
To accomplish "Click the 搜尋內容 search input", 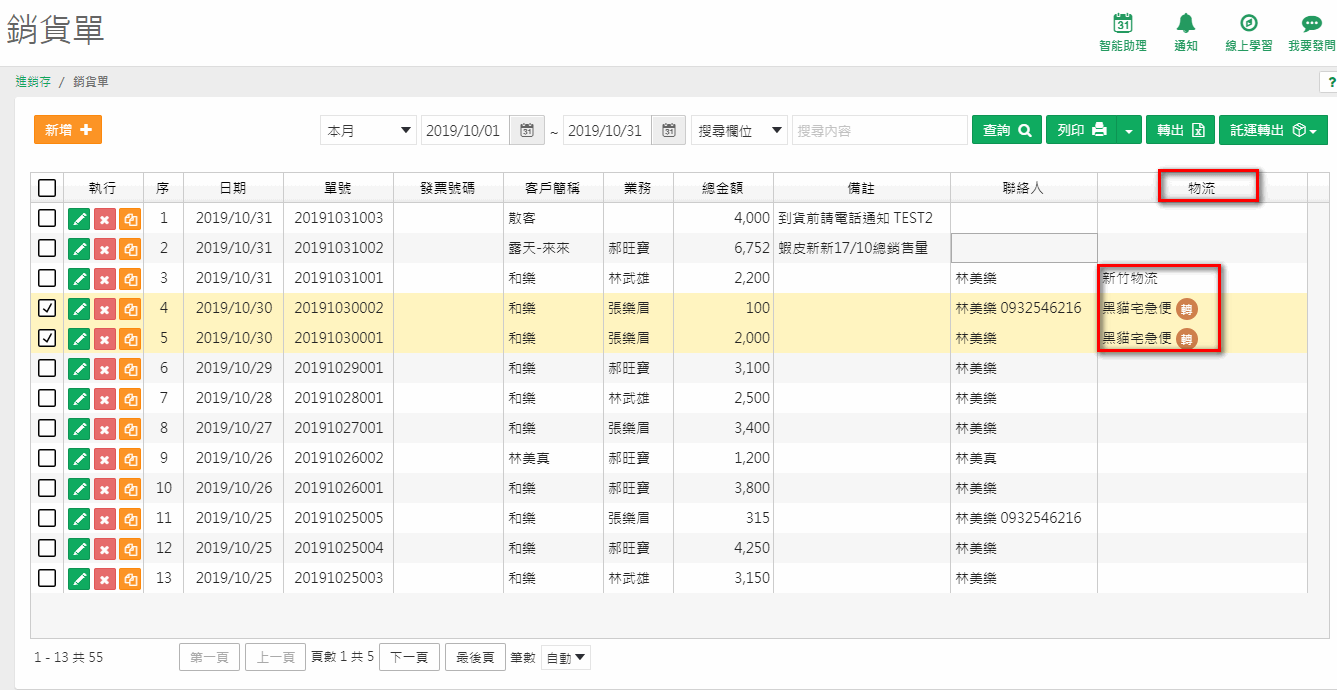I will (879, 130).
